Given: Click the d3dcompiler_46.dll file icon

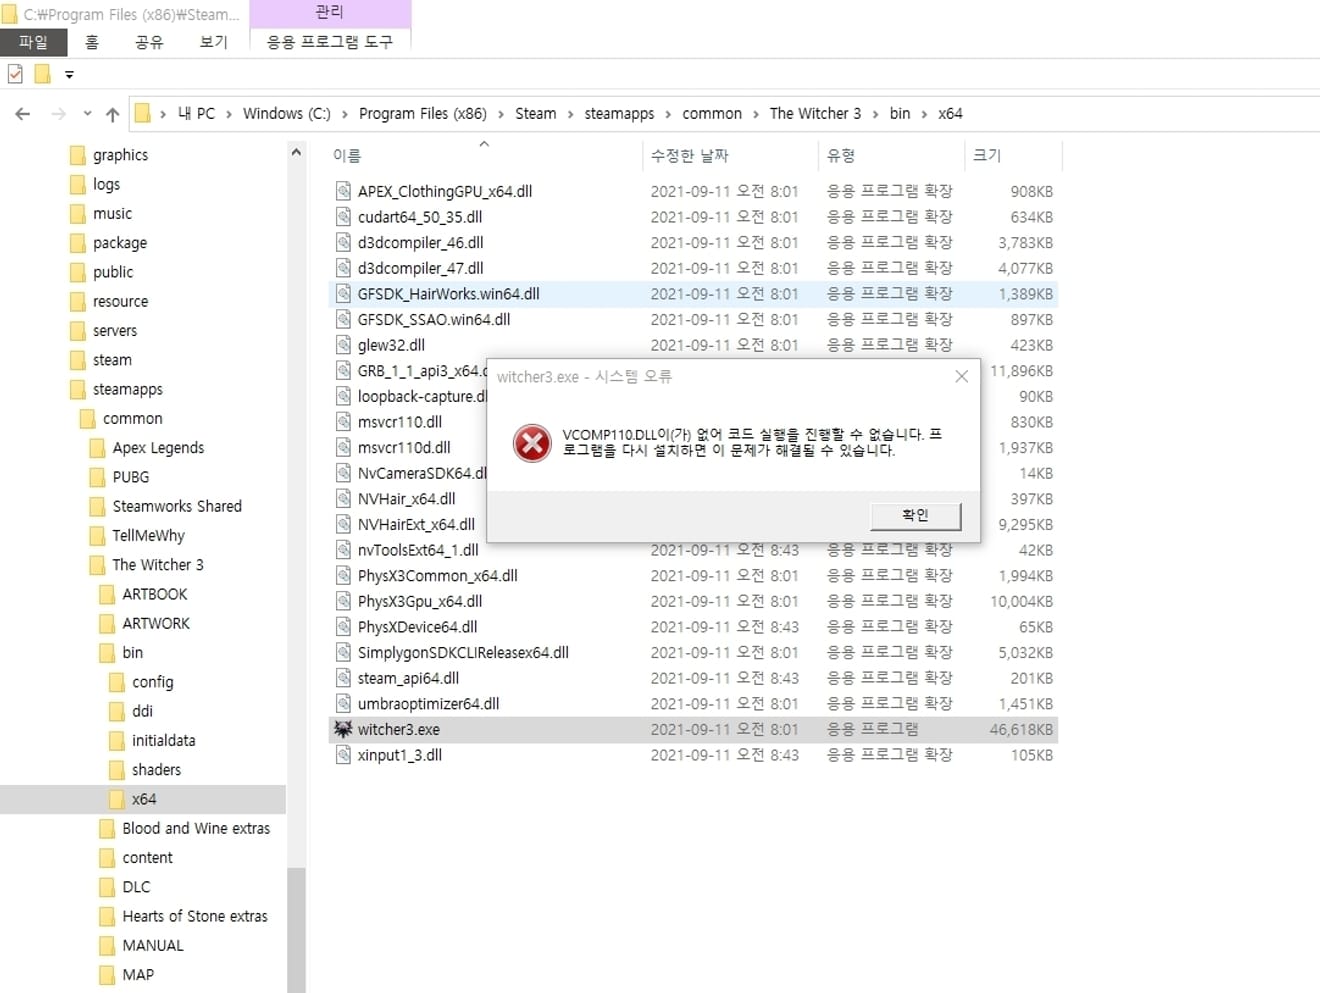Looking at the screenshot, I should [343, 242].
